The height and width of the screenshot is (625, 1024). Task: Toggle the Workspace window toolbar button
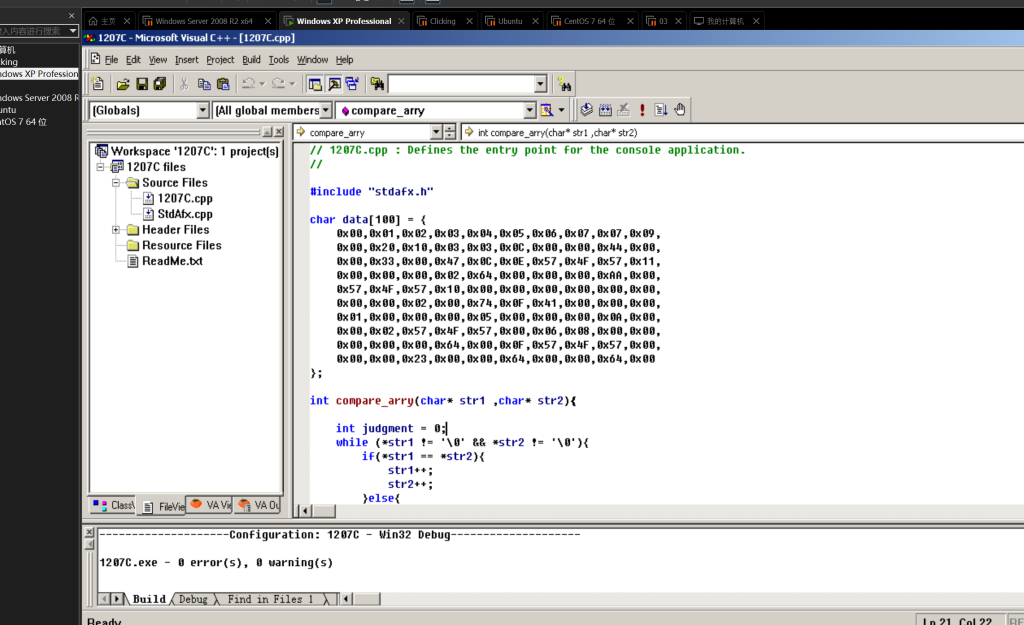[x=315, y=84]
